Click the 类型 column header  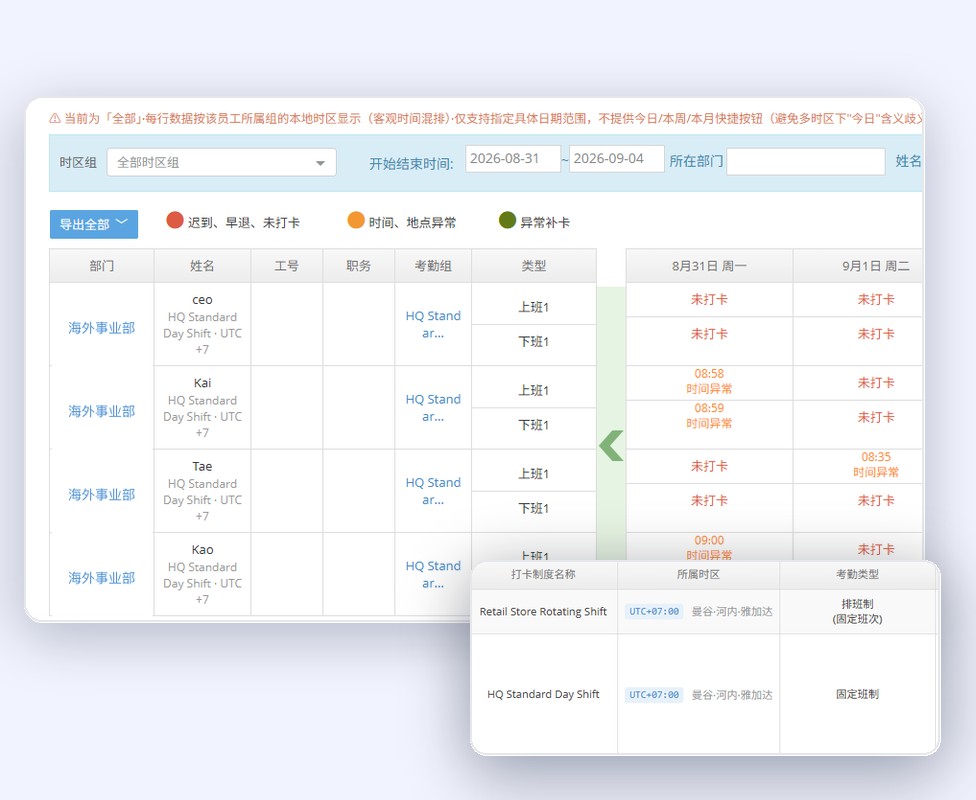click(534, 266)
